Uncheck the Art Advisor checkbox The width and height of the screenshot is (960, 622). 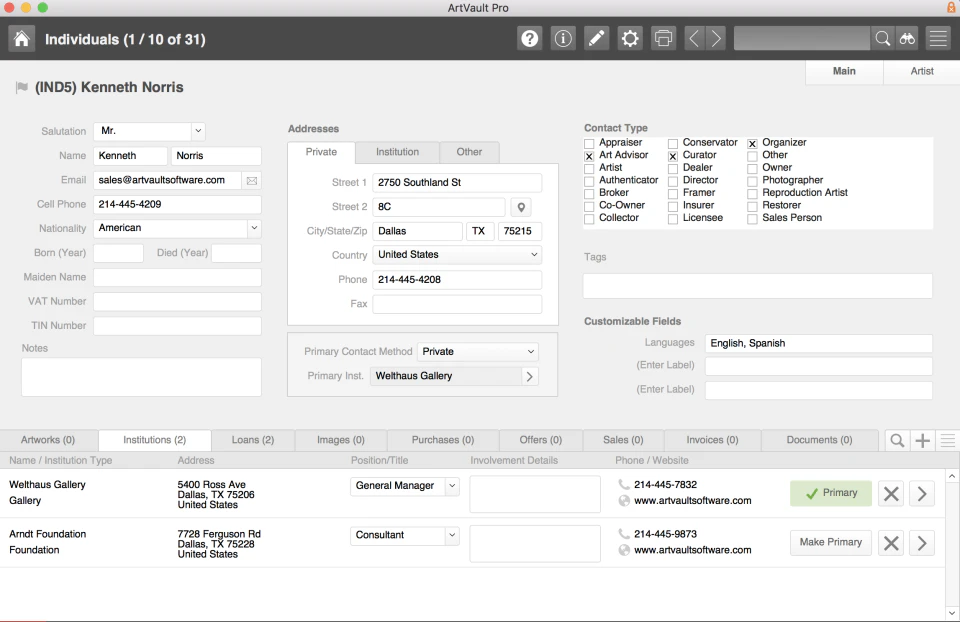(x=590, y=155)
